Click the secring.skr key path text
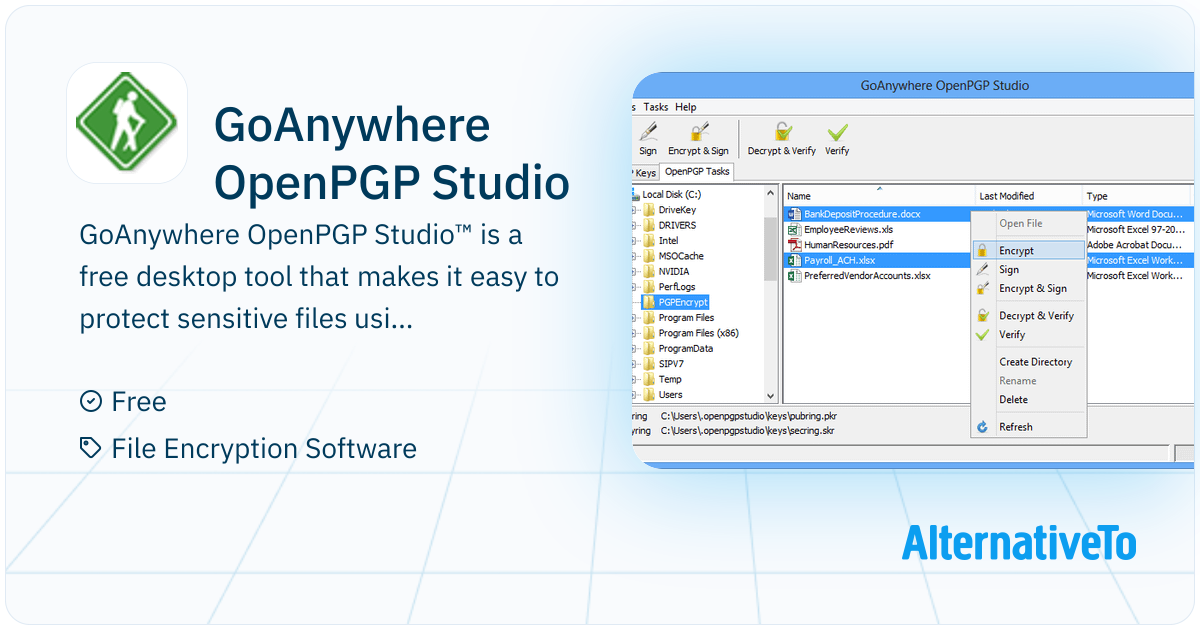This screenshot has height=630, width=1200. (x=747, y=431)
